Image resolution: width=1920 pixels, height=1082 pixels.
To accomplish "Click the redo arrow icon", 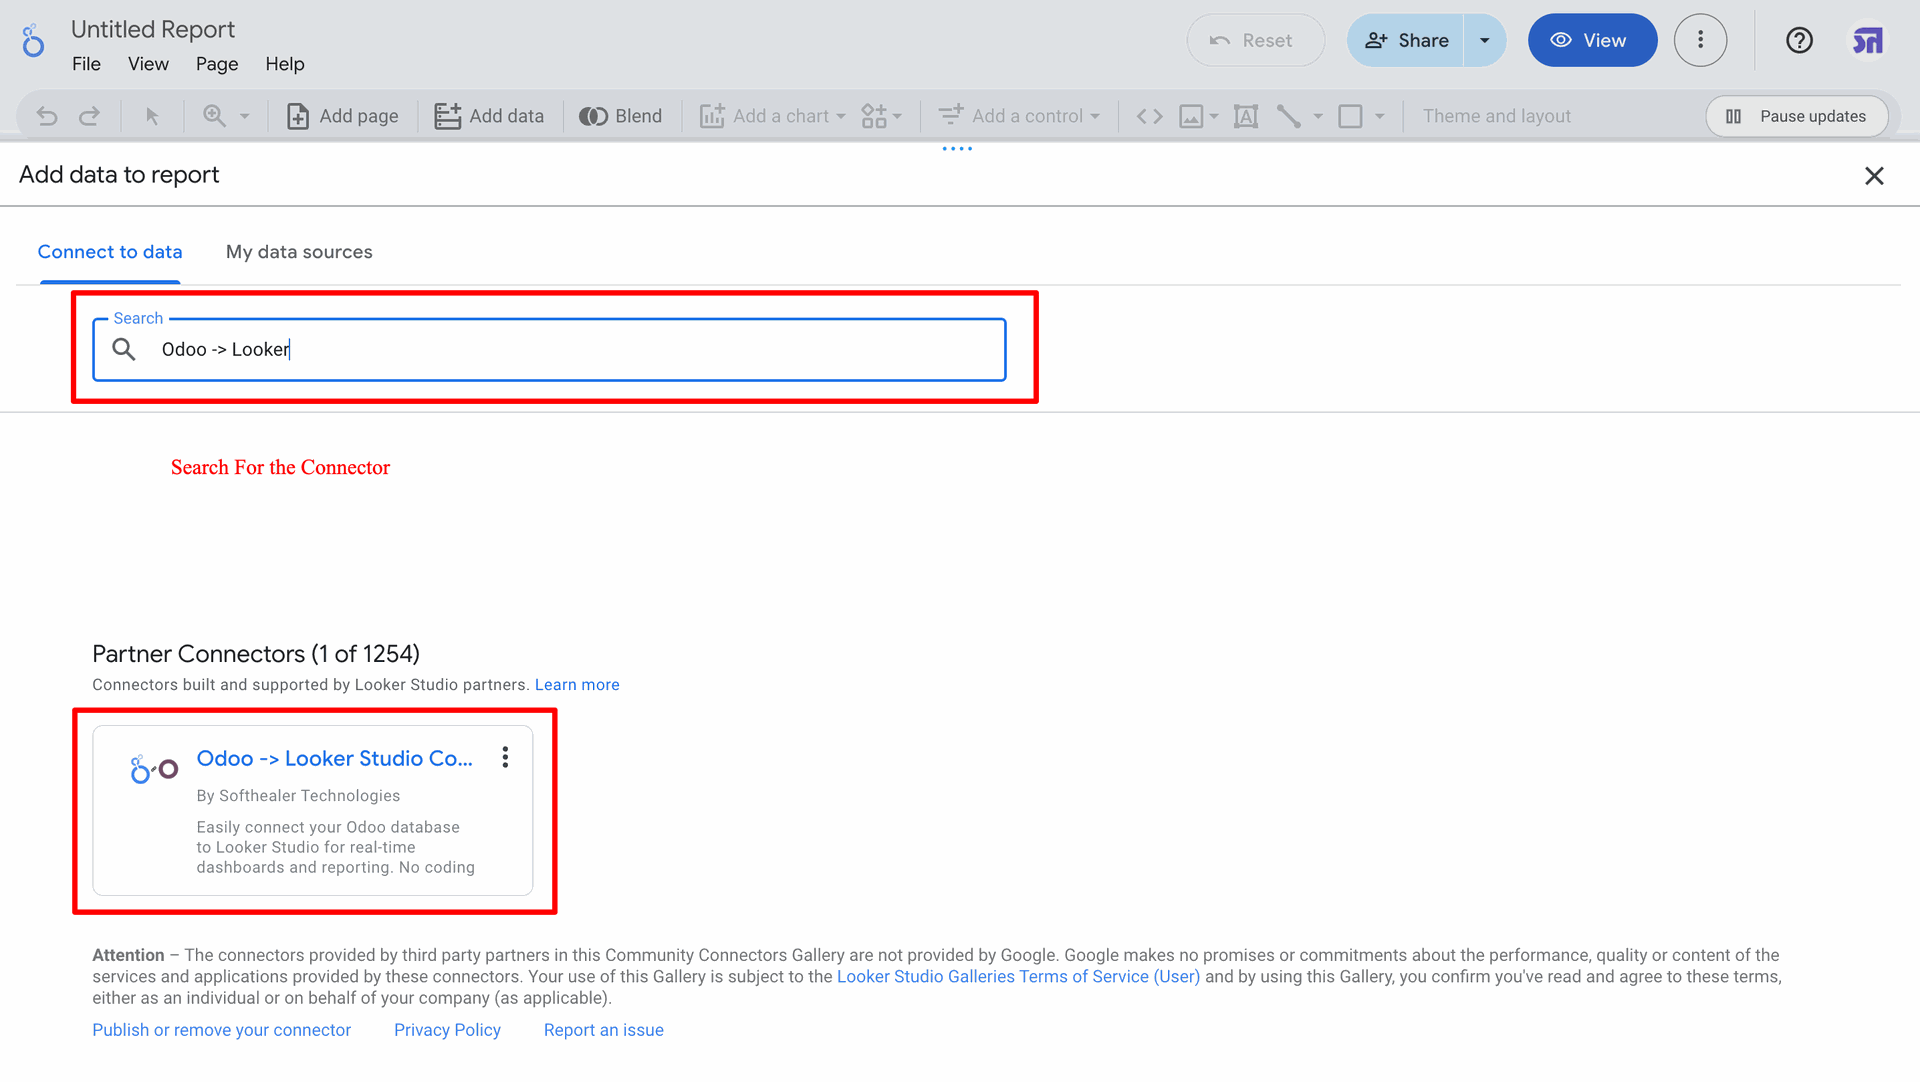I will pos(89,116).
